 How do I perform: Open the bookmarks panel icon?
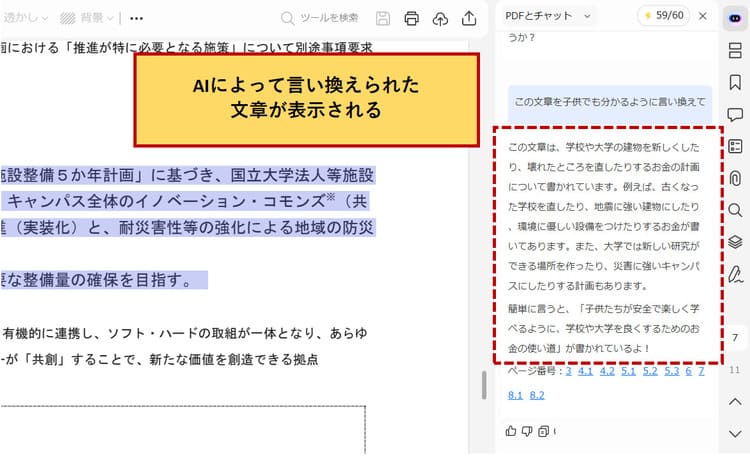pos(735,82)
